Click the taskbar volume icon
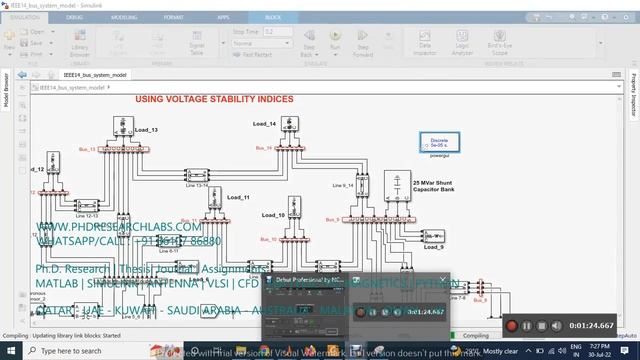Viewport: 640px width, 360px height. [562, 351]
